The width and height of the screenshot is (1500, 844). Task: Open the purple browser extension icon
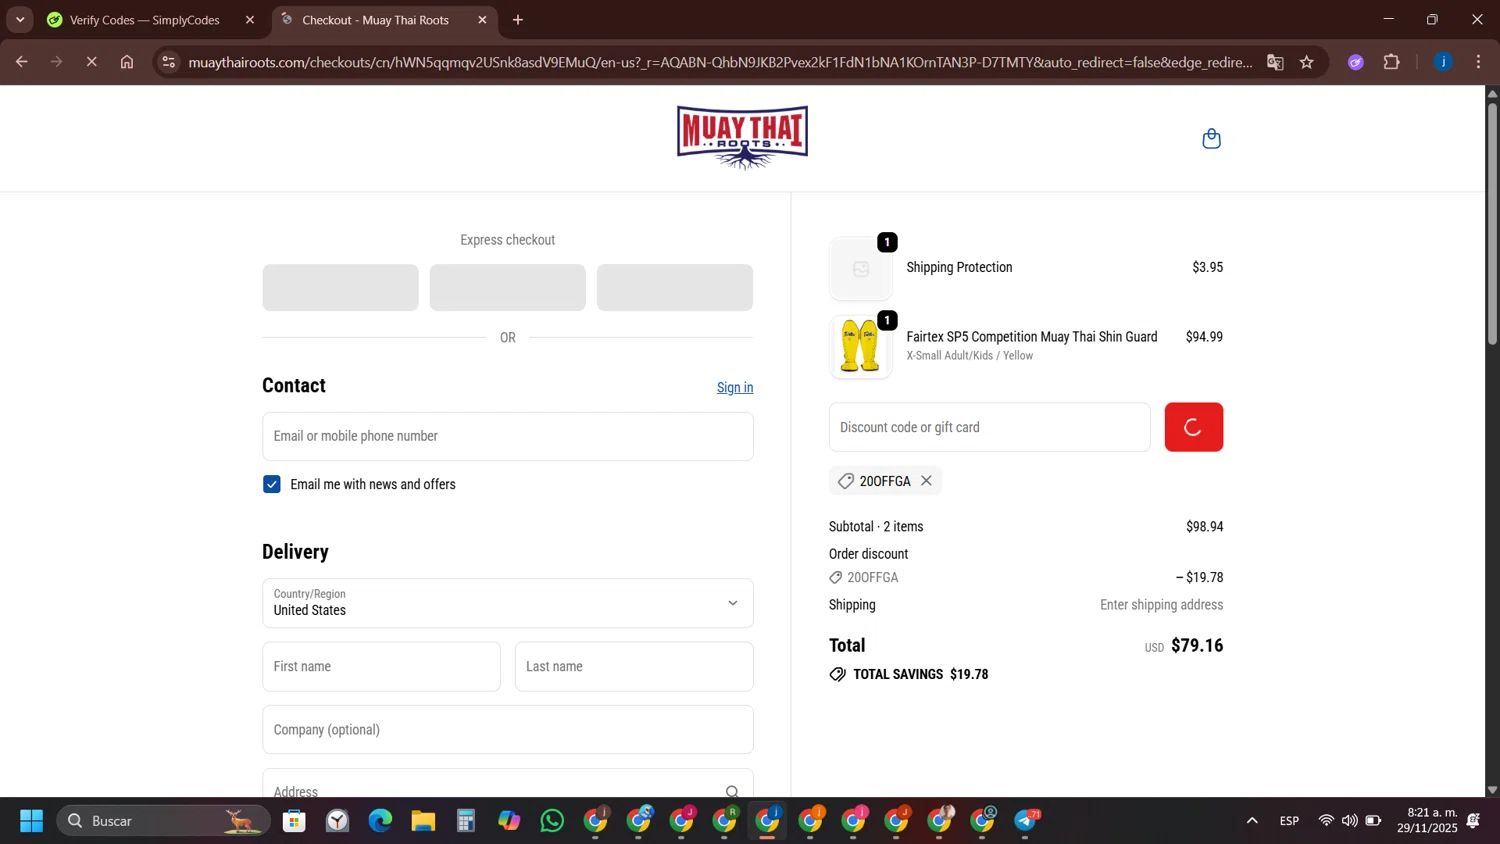coord(1356,62)
